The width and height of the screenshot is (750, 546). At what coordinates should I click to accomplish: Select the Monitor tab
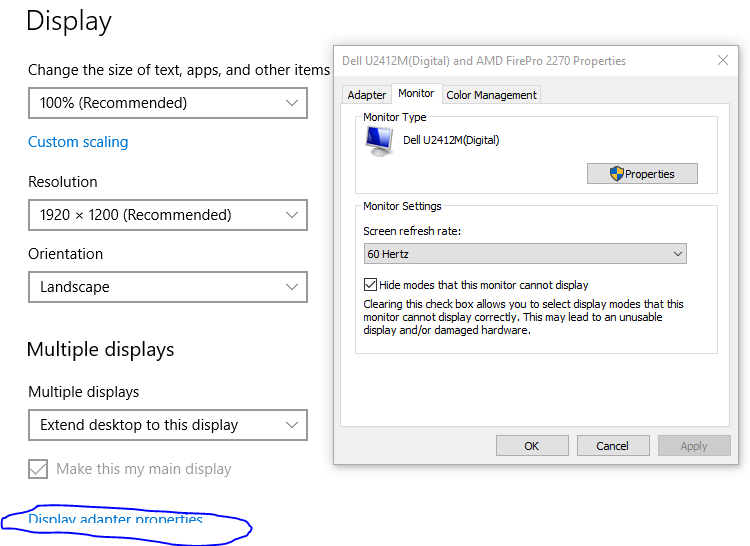[x=416, y=93]
